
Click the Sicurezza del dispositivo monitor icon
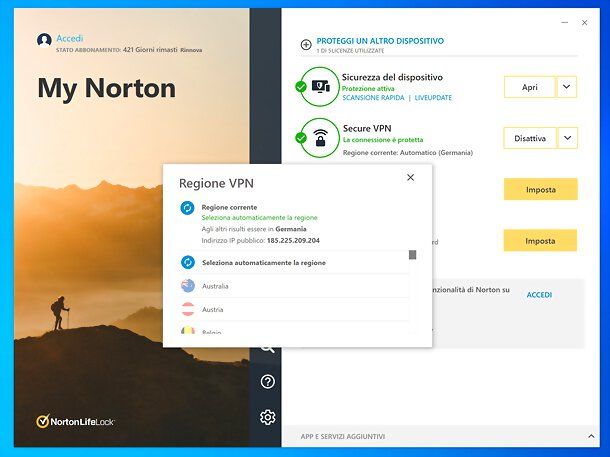[x=321, y=86]
